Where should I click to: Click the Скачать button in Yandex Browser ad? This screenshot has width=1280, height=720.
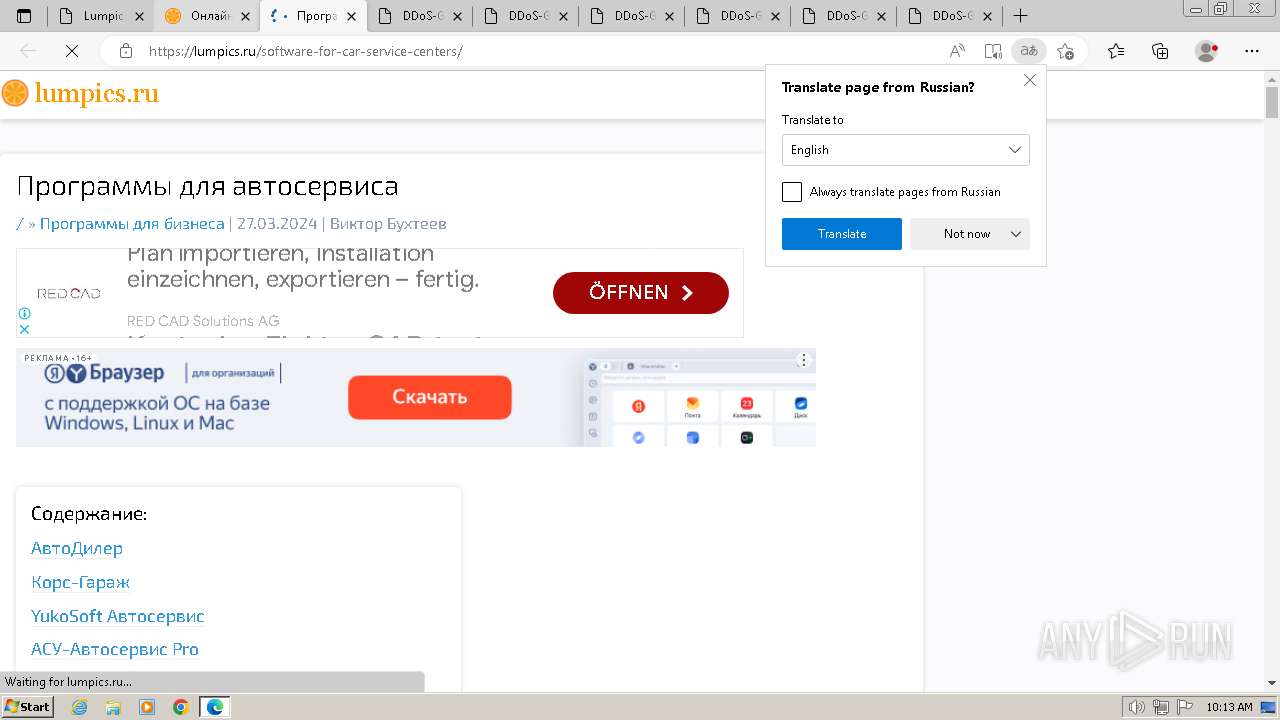click(x=430, y=397)
